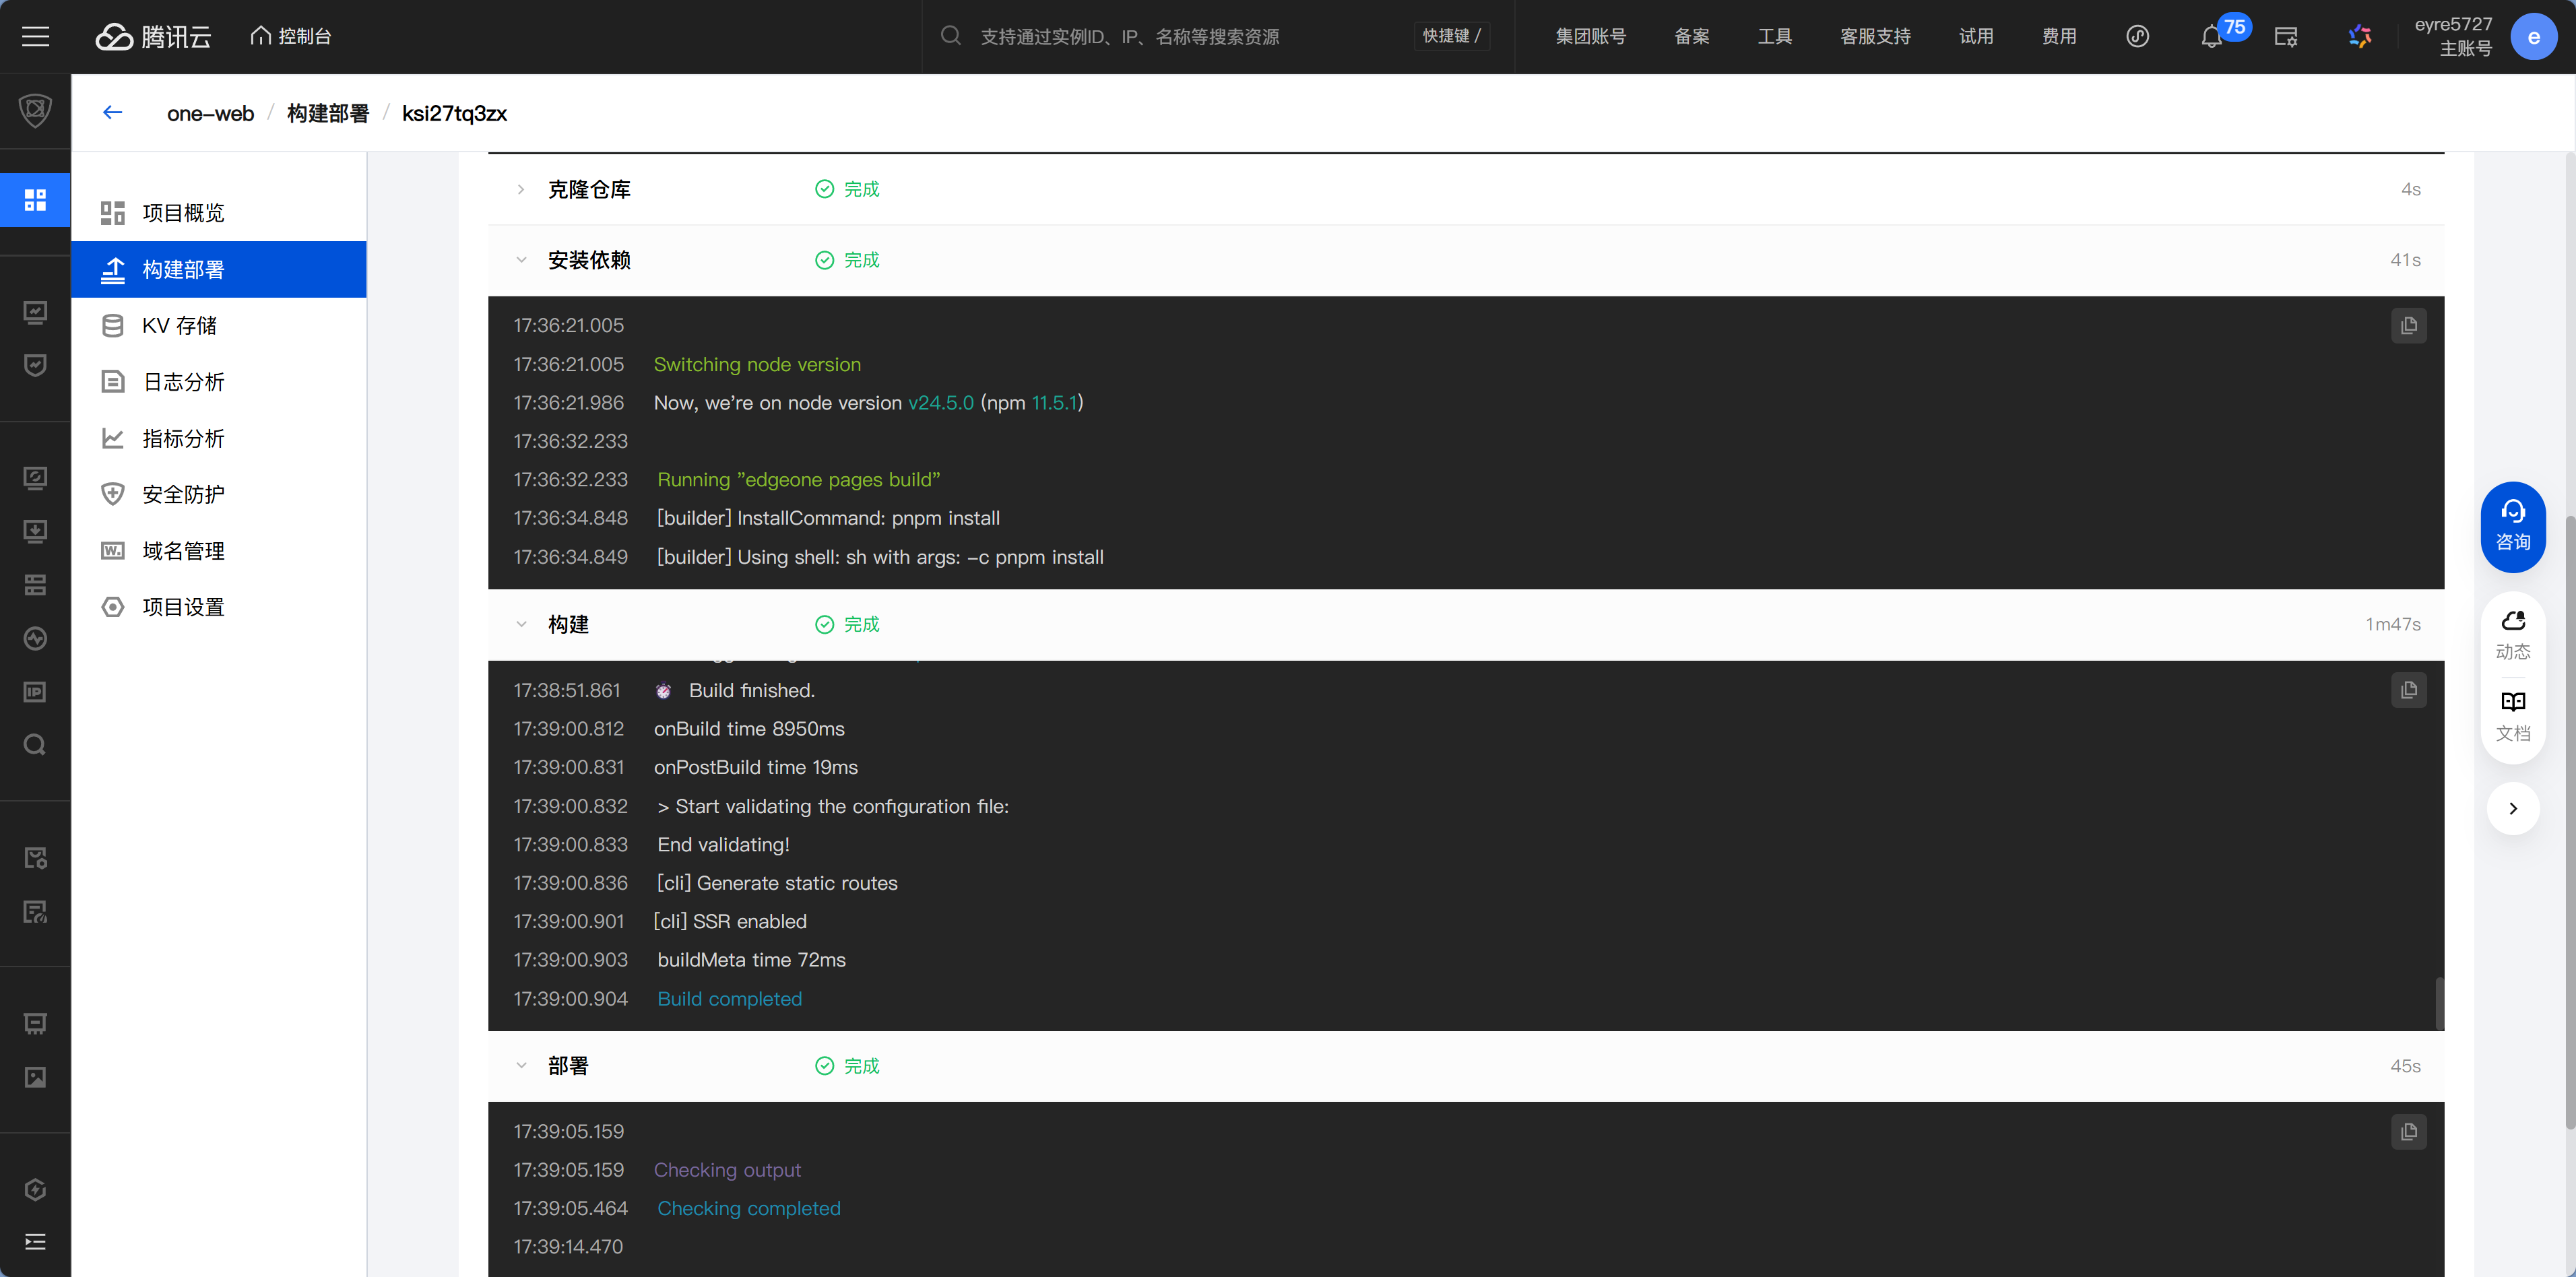Screen dimensions: 2576x1277
Task: Go to 域名管理 in the sidebar
Action: coord(183,551)
